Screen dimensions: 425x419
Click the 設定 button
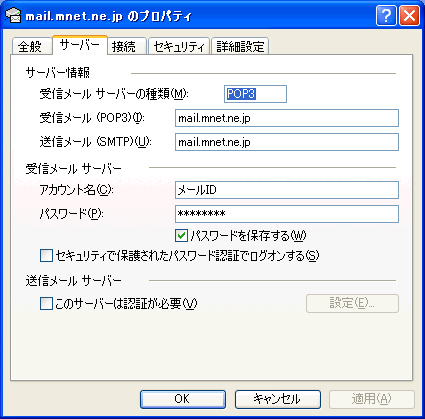(x=352, y=303)
